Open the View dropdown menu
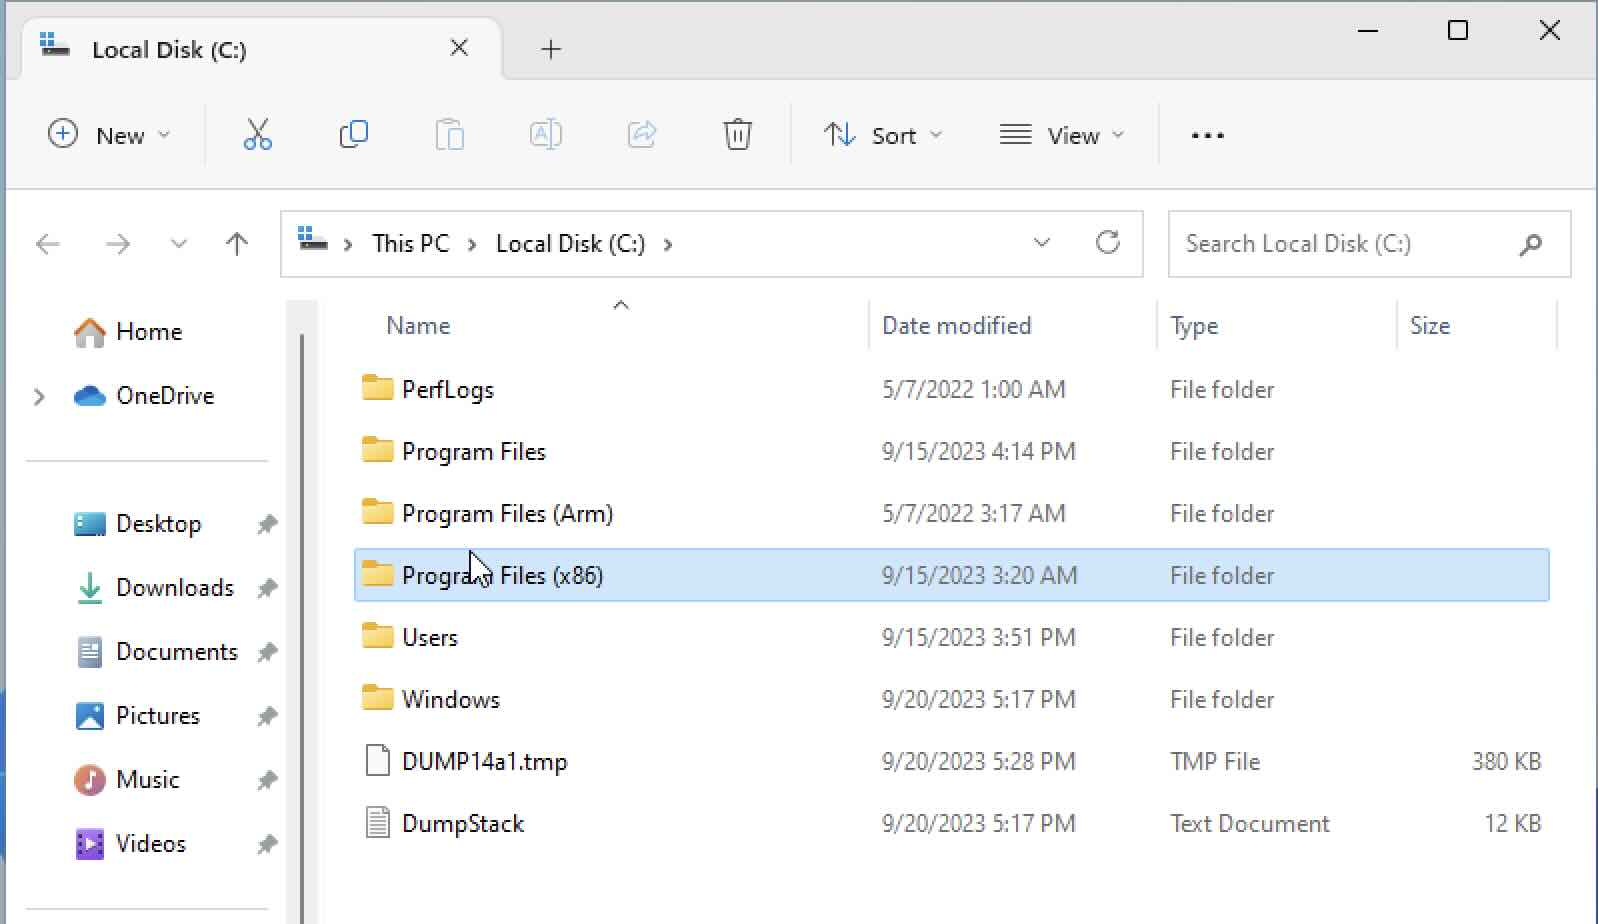Image resolution: width=1598 pixels, height=924 pixels. click(1061, 135)
